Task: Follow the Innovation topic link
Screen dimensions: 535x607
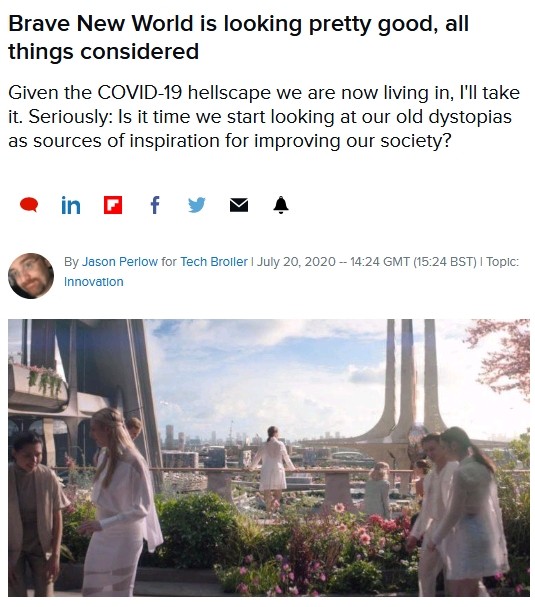Action: pyautogui.click(x=94, y=282)
